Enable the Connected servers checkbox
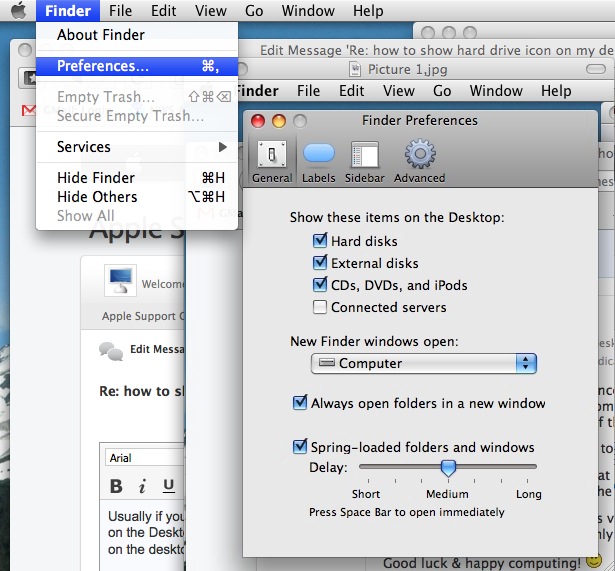The height and width of the screenshot is (571, 615). 320,307
